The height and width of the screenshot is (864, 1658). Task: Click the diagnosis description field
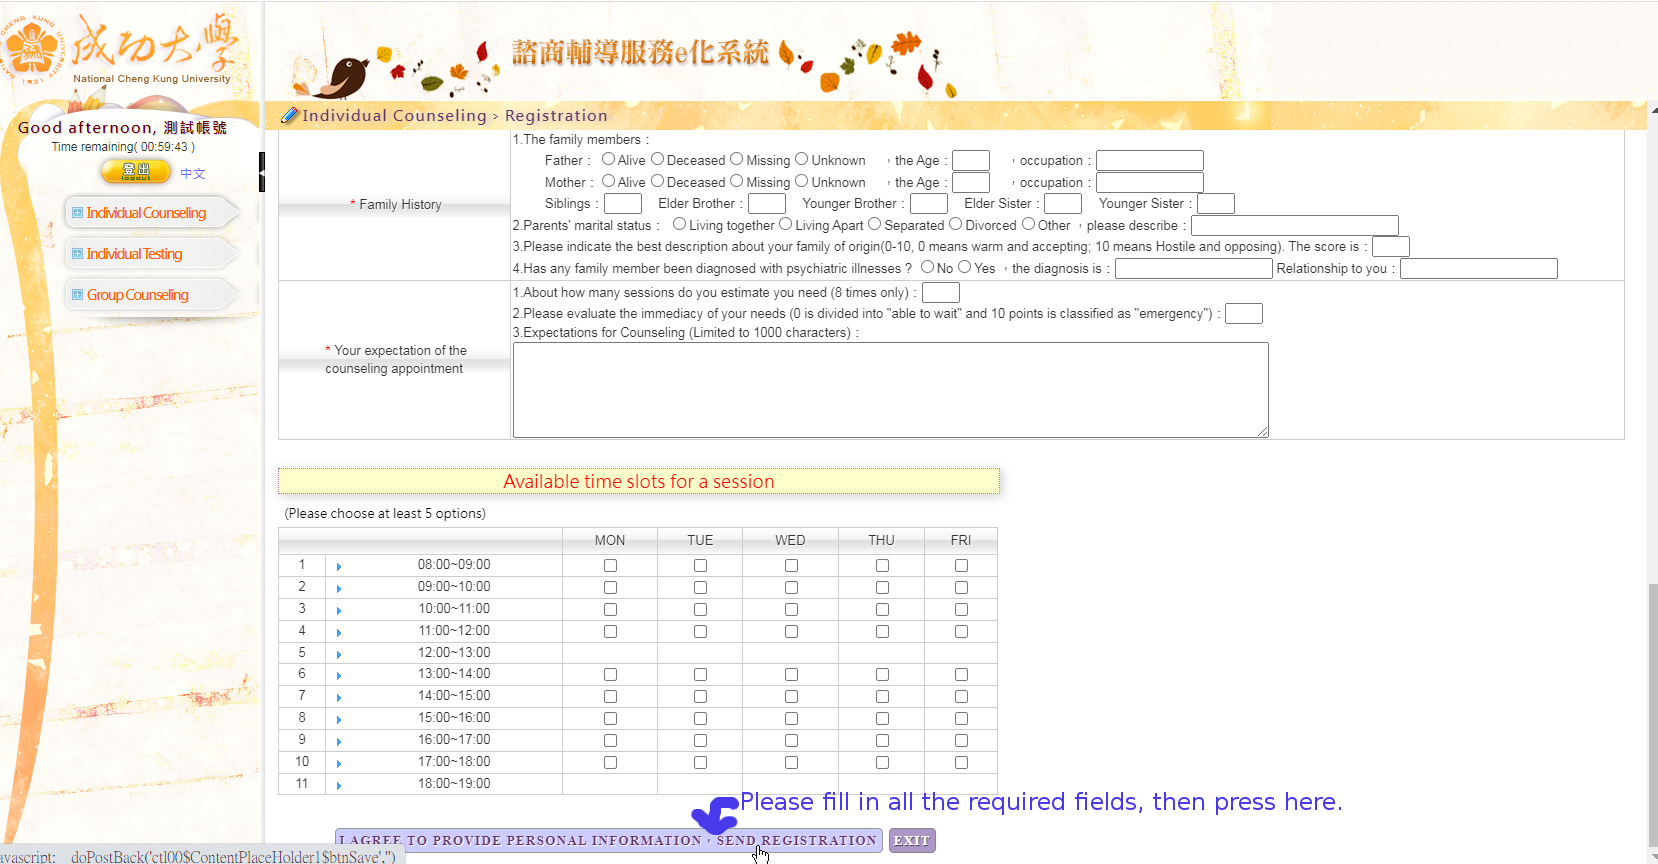click(1194, 269)
